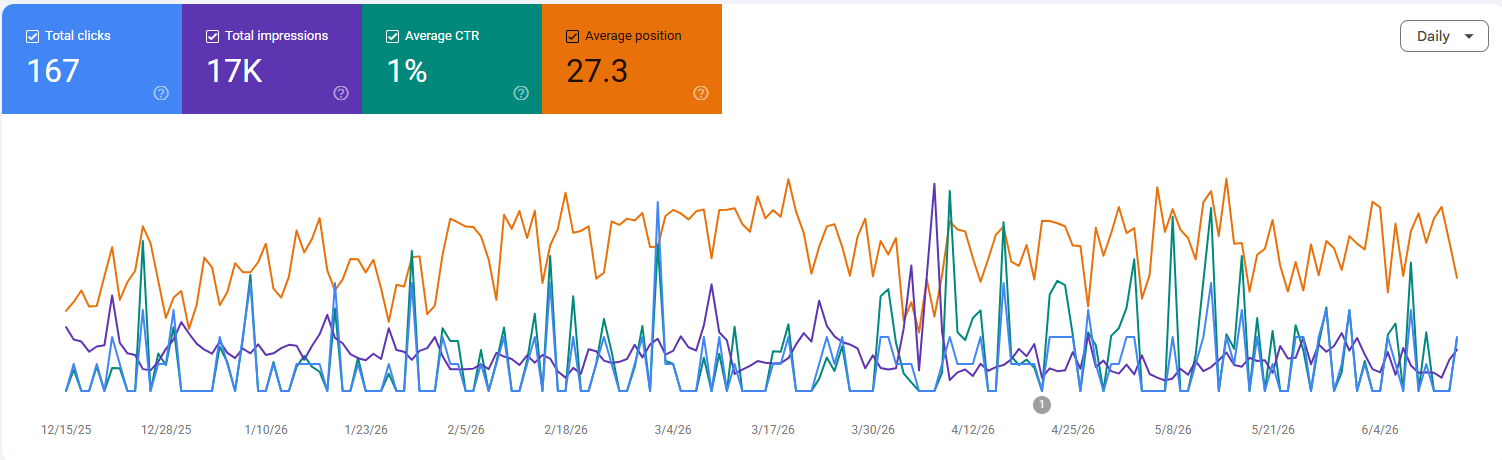1502x460 pixels.
Task: Select the blue Total clicks card
Action: (x=92, y=59)
